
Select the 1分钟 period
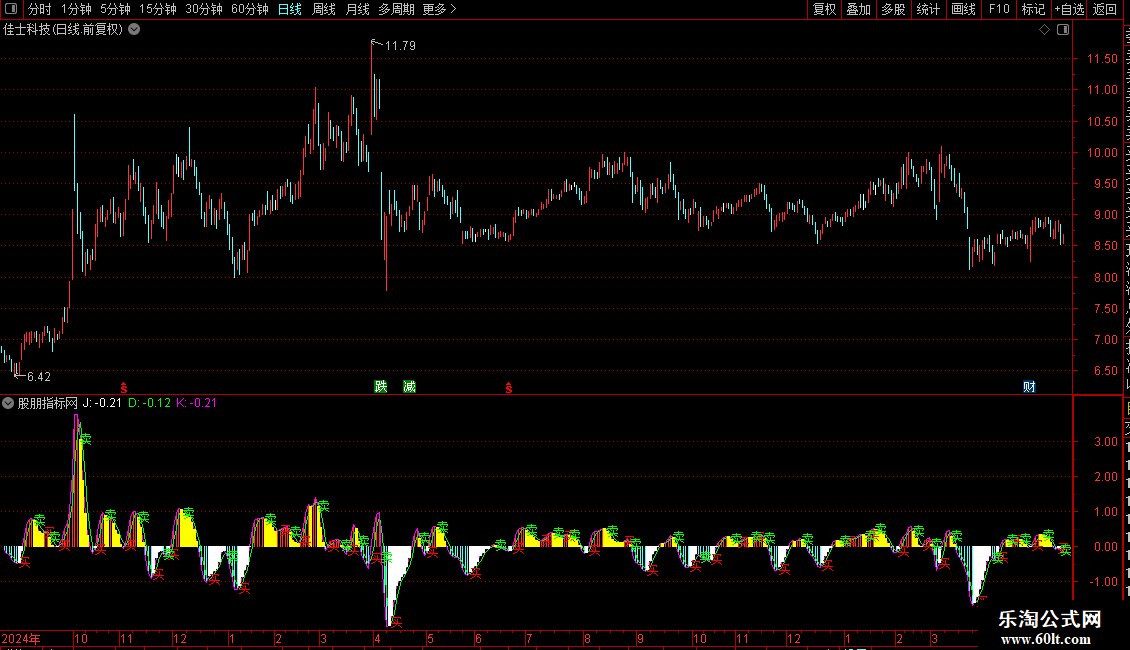pyautogui.click(x=76, y=9)
